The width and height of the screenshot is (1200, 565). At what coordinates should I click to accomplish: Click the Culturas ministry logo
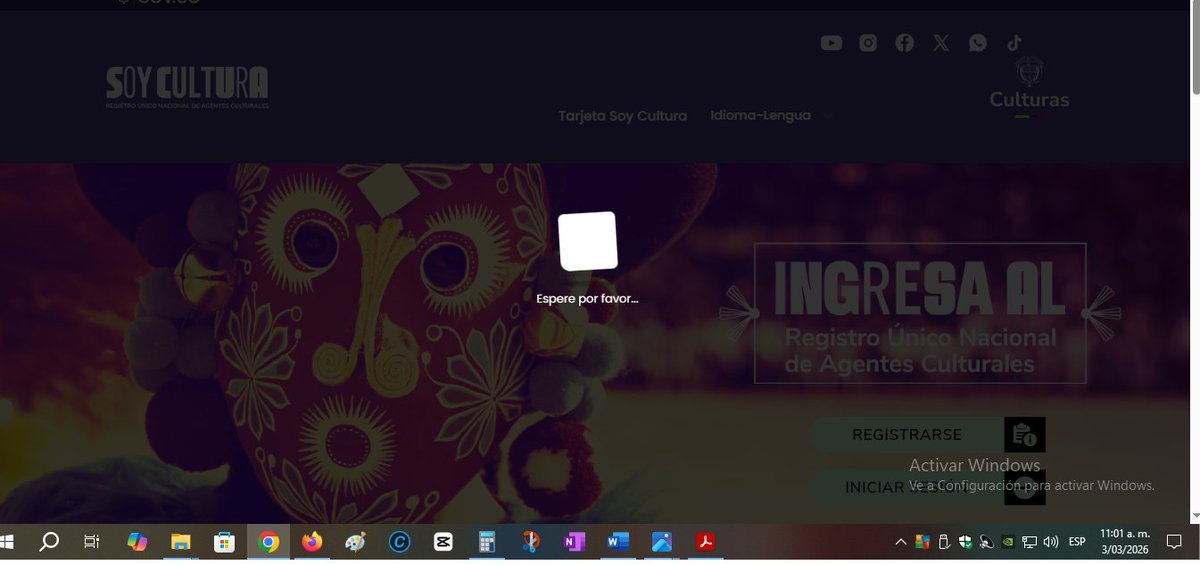(x=1029, y=87)
